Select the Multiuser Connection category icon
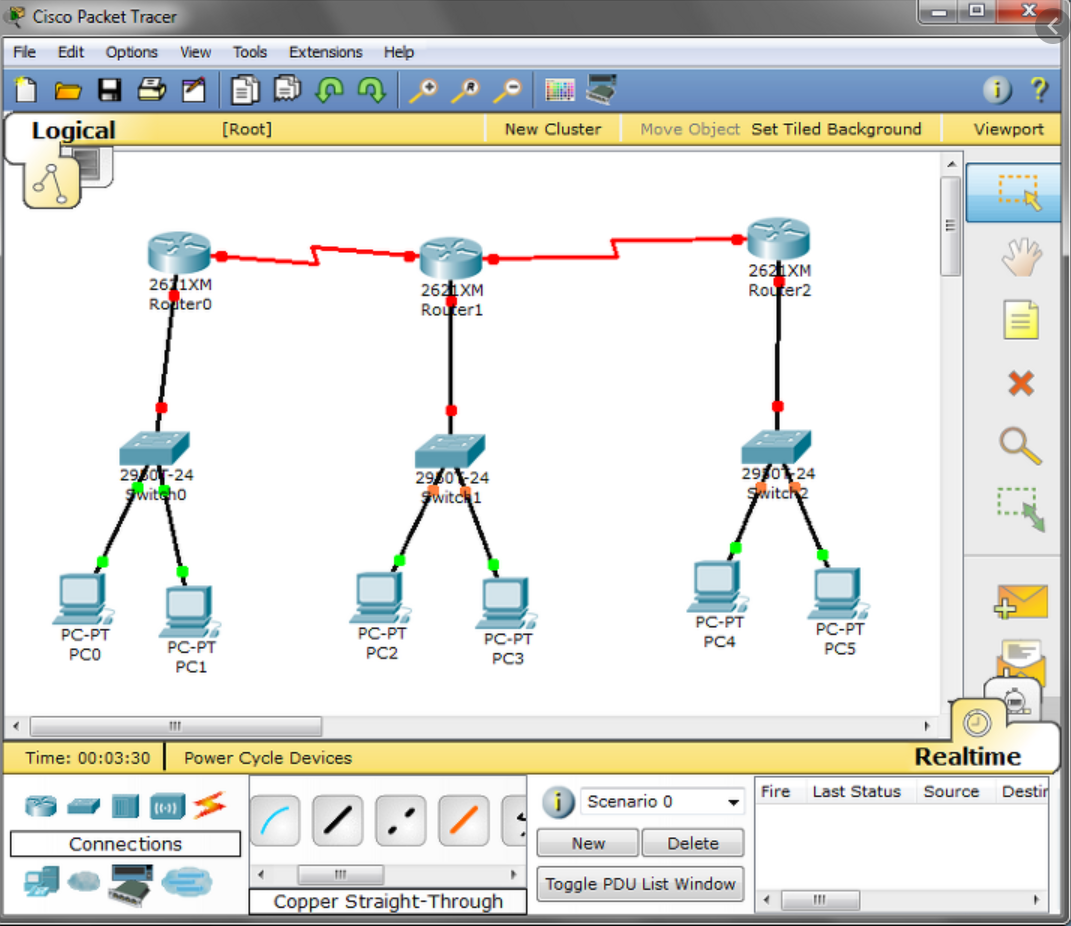The width and height of the screenshot is (1071, 926). point(186,882)
